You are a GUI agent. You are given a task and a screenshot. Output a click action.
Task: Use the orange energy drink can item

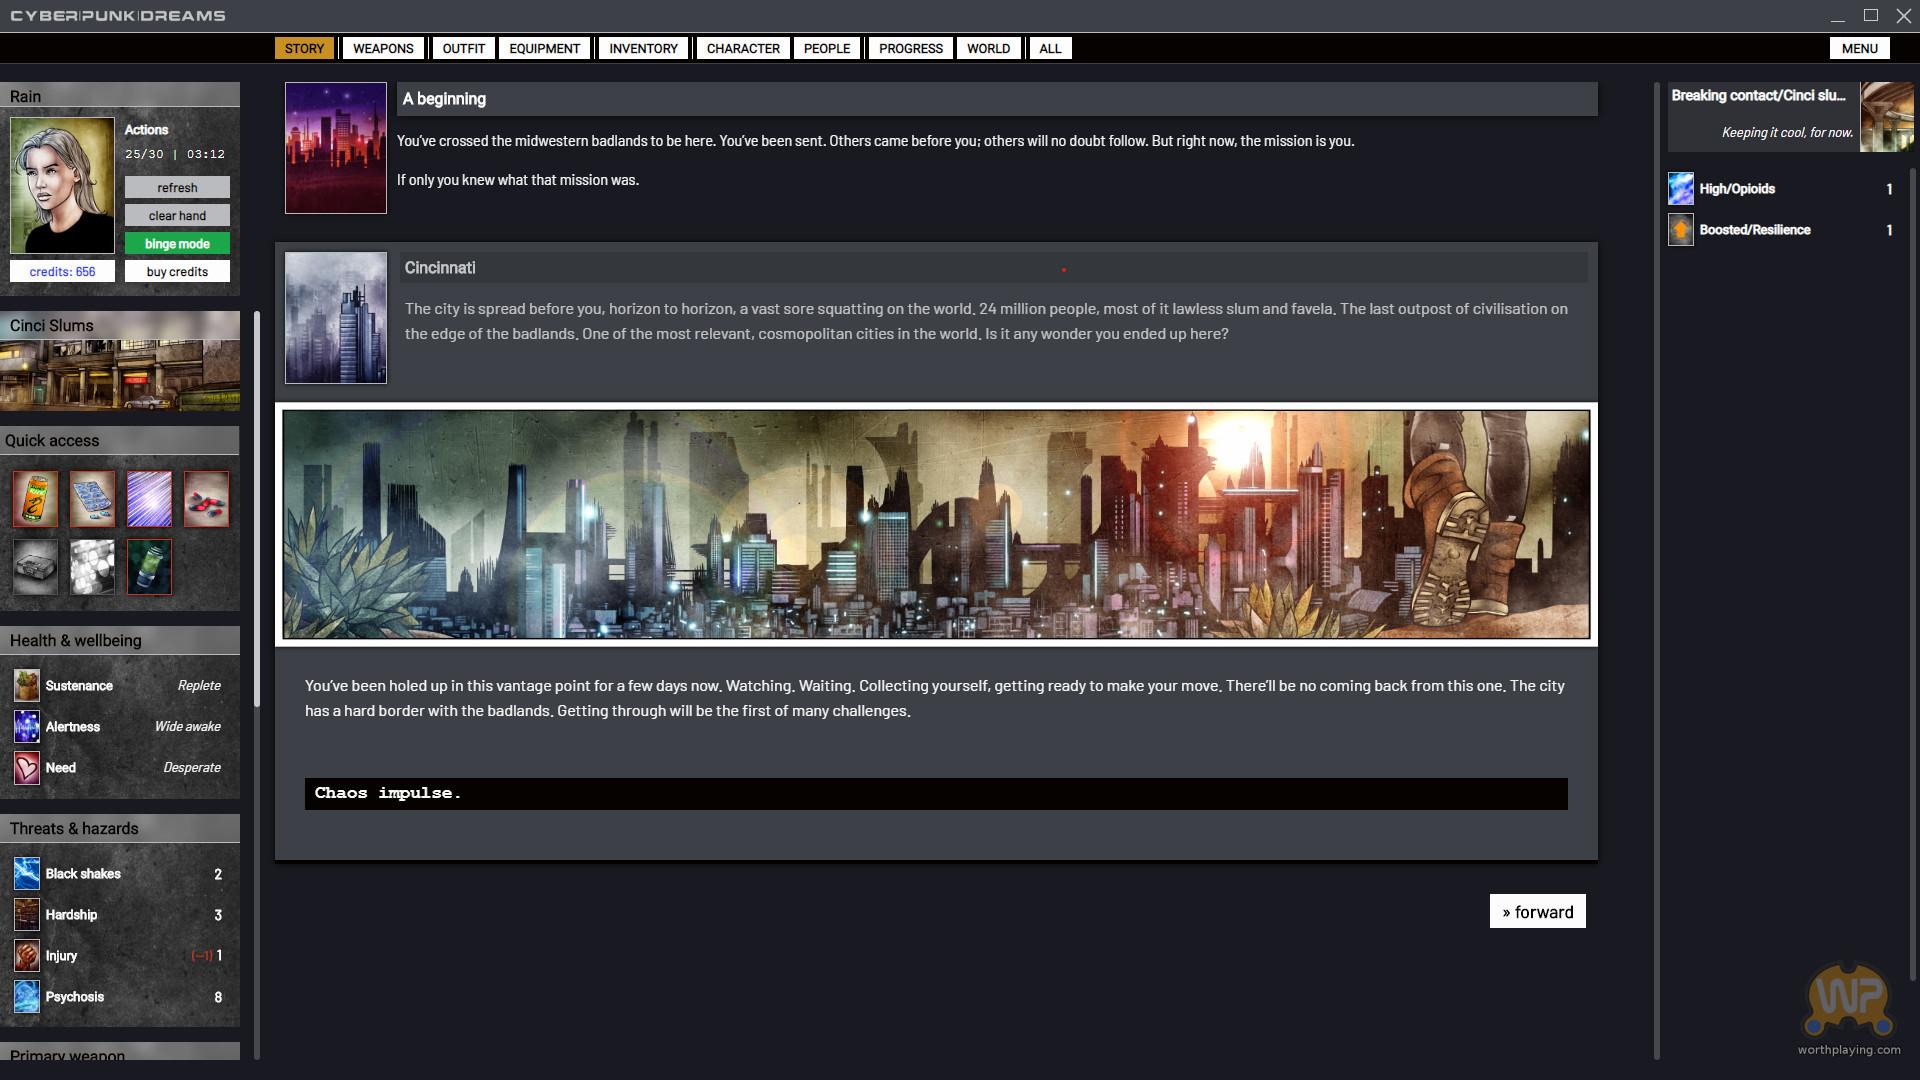click(x=35, y=499)
